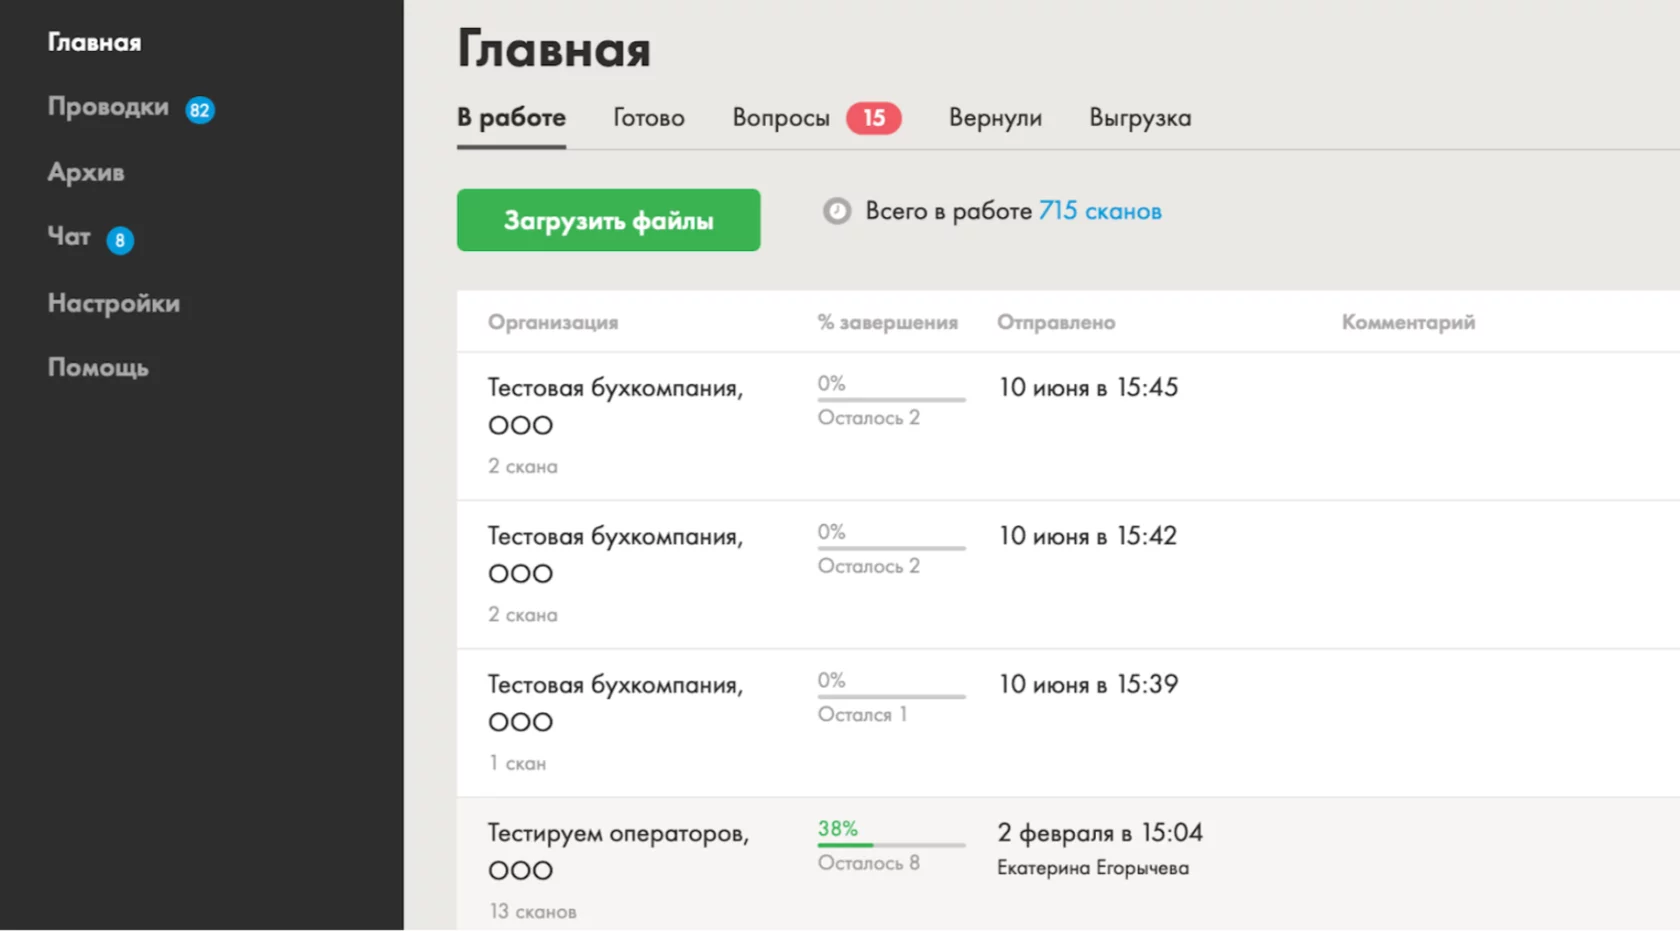The height and width of the screenshot is (931, 1680).
Task: Open the Главная sidebar item
Action: [95, 42]
